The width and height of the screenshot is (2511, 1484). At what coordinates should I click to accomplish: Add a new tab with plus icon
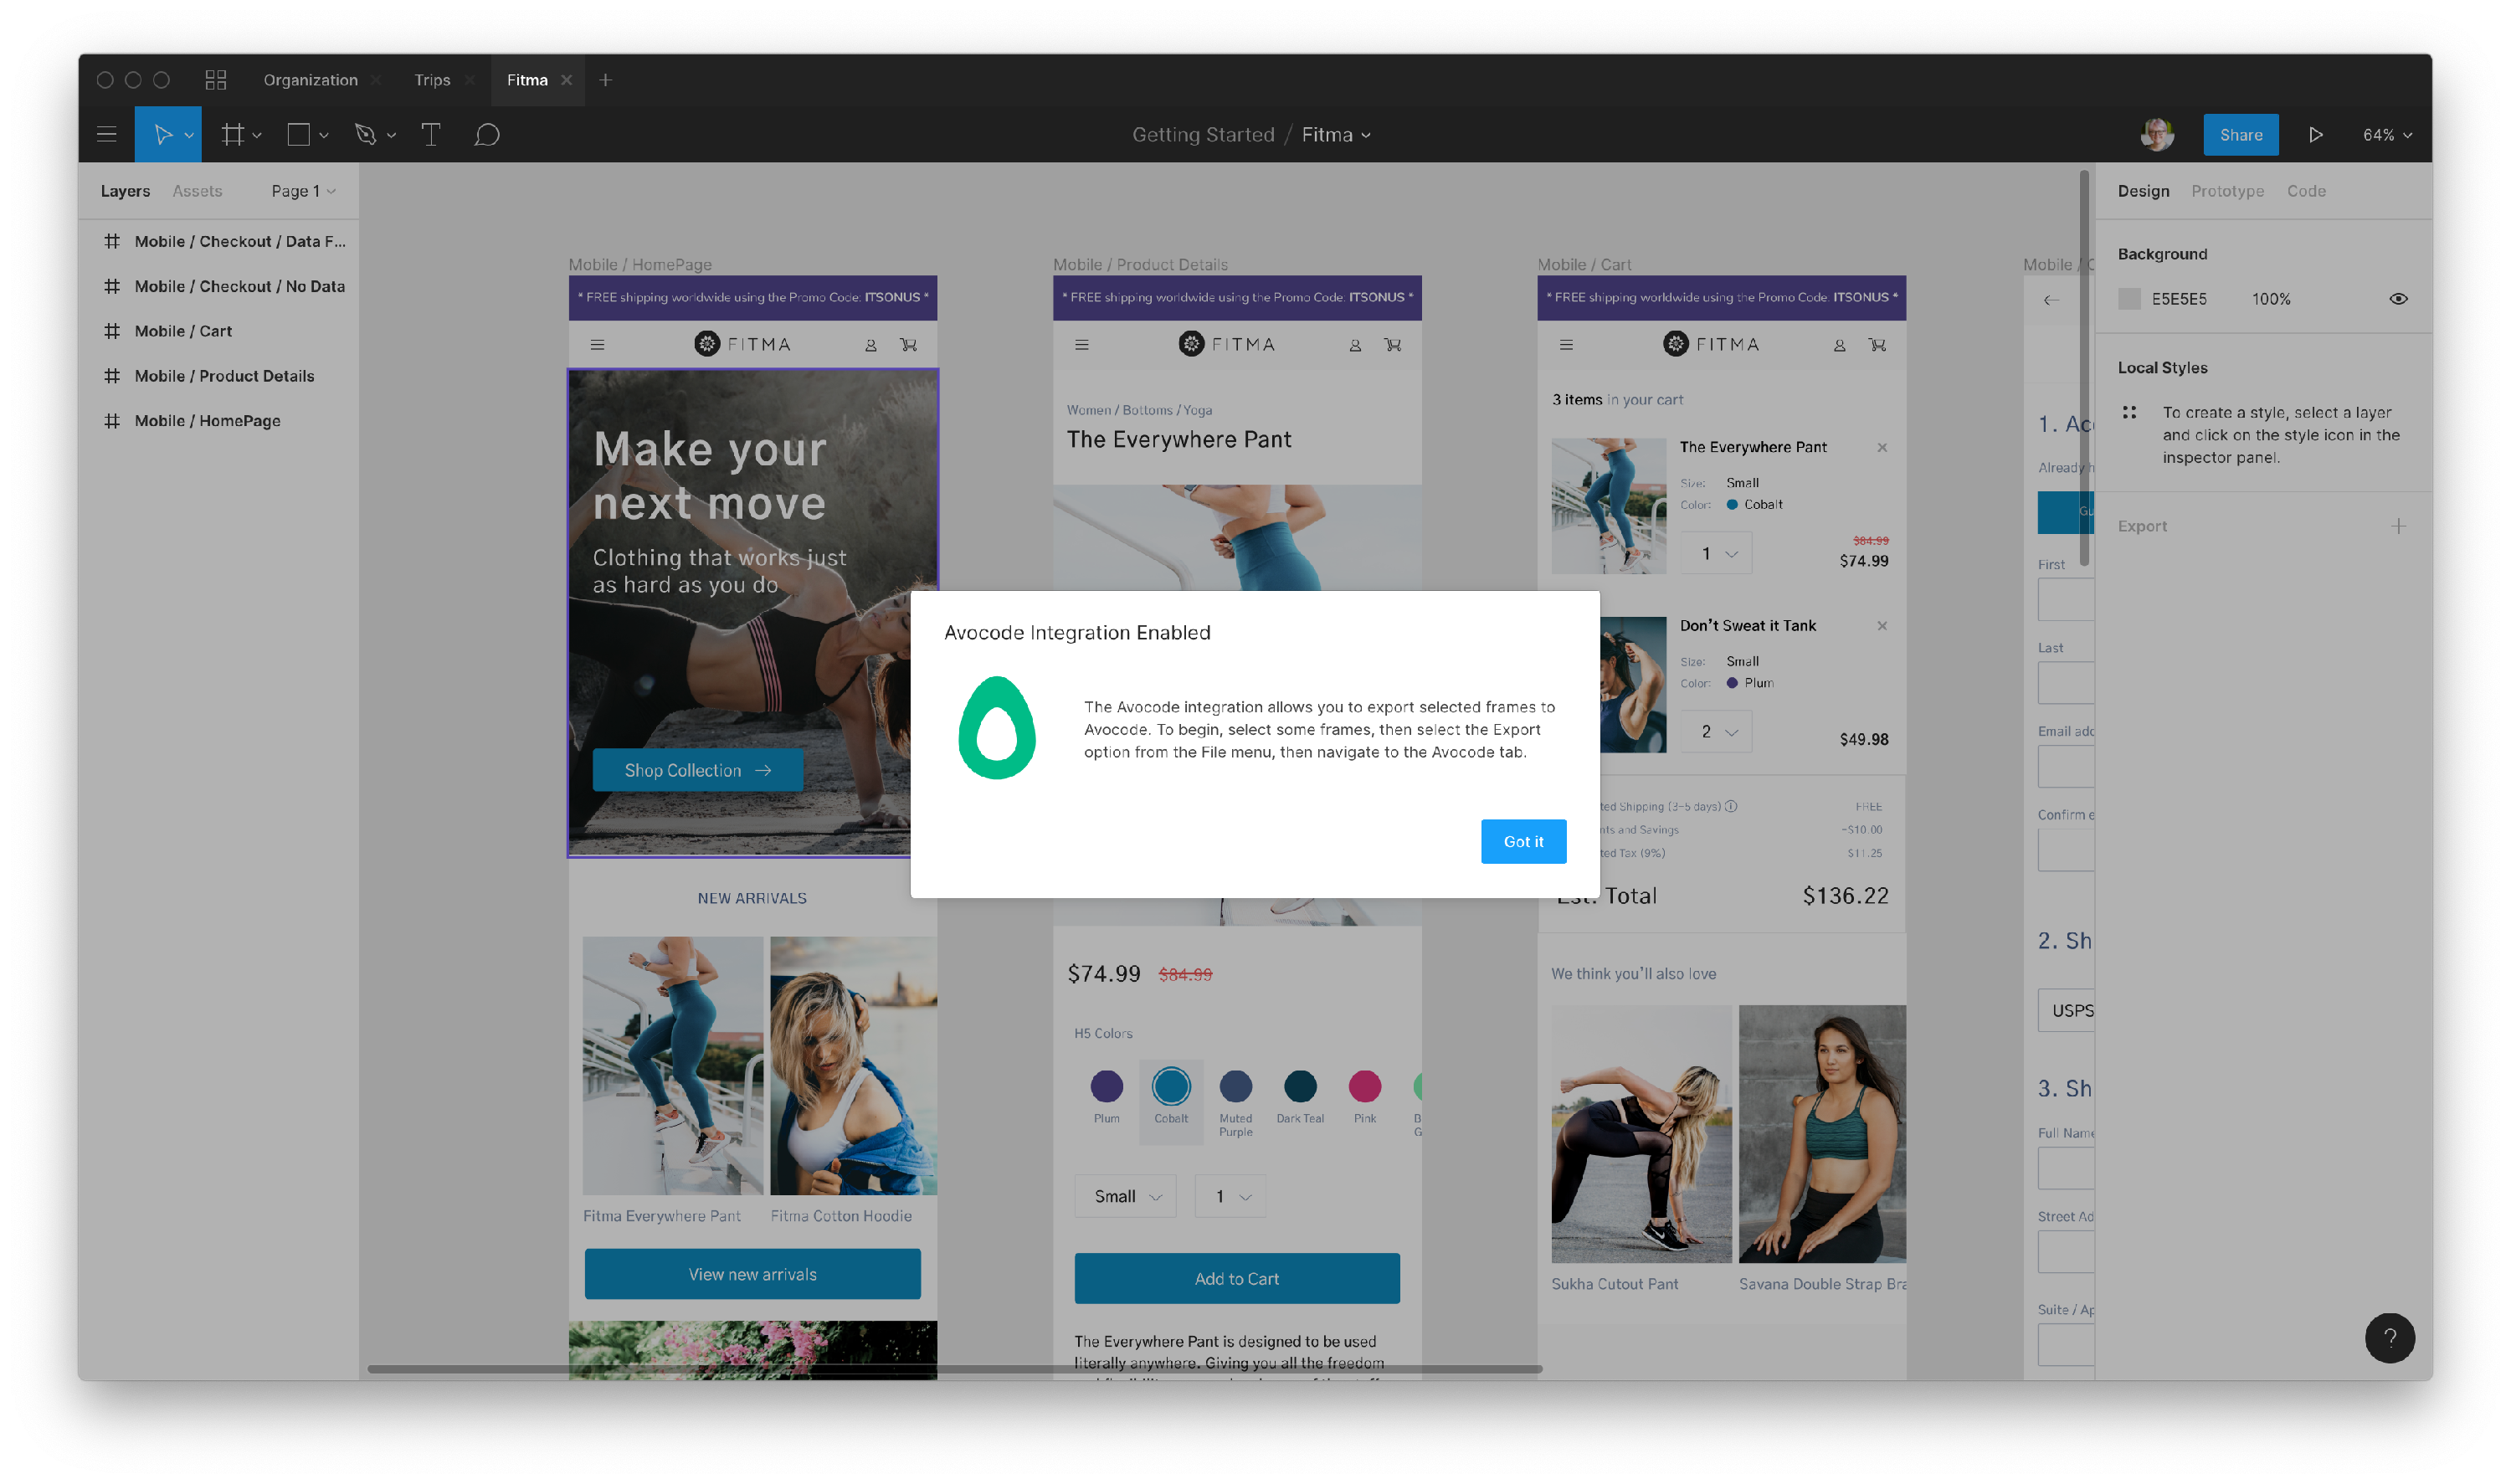605,79
